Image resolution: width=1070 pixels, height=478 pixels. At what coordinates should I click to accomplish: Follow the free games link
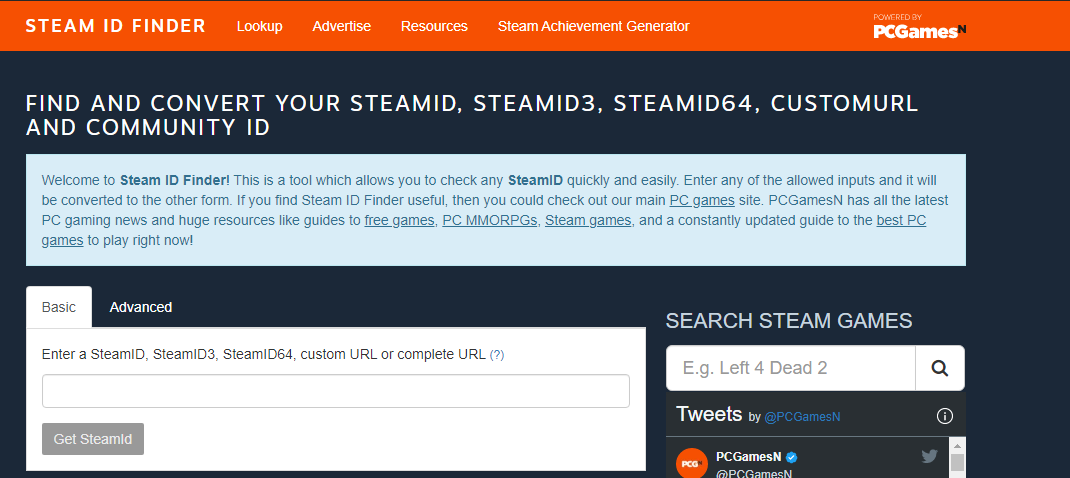point(400,221)
